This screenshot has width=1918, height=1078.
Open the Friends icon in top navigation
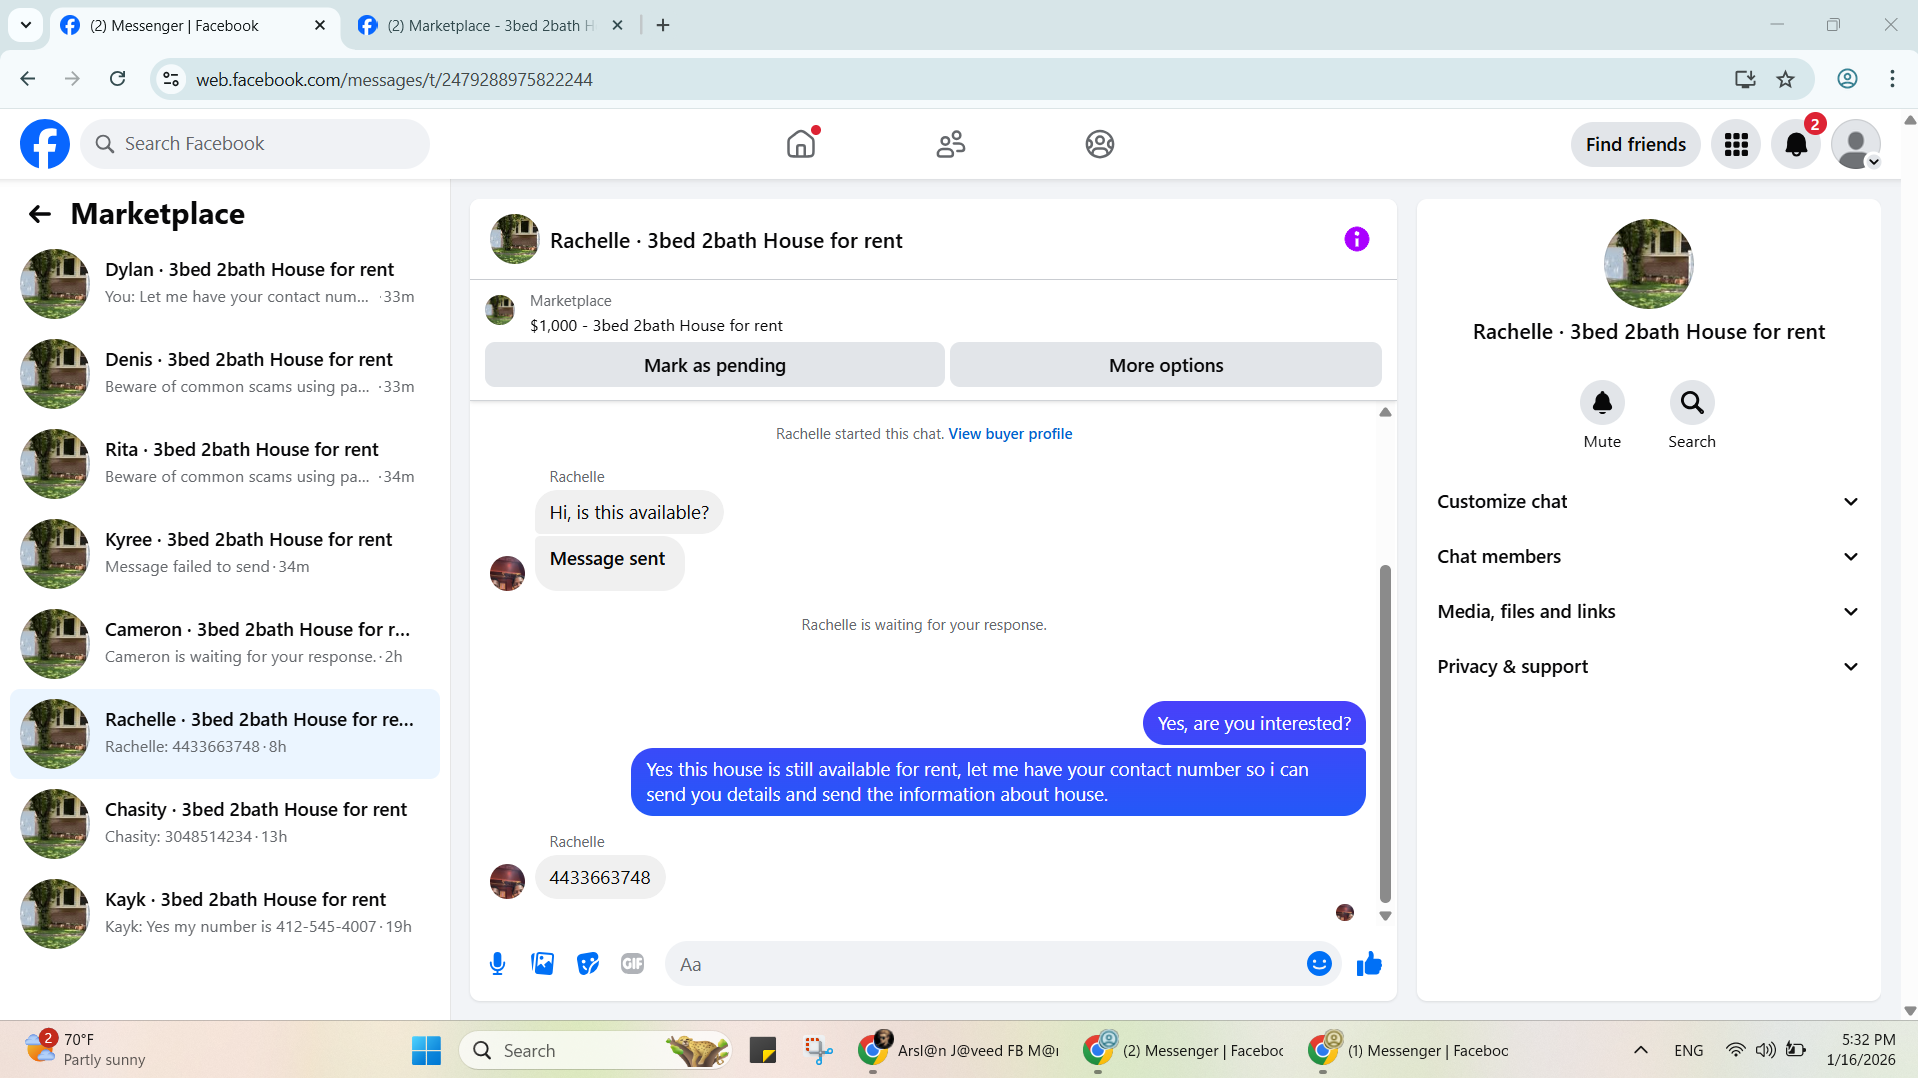(950, 144)
